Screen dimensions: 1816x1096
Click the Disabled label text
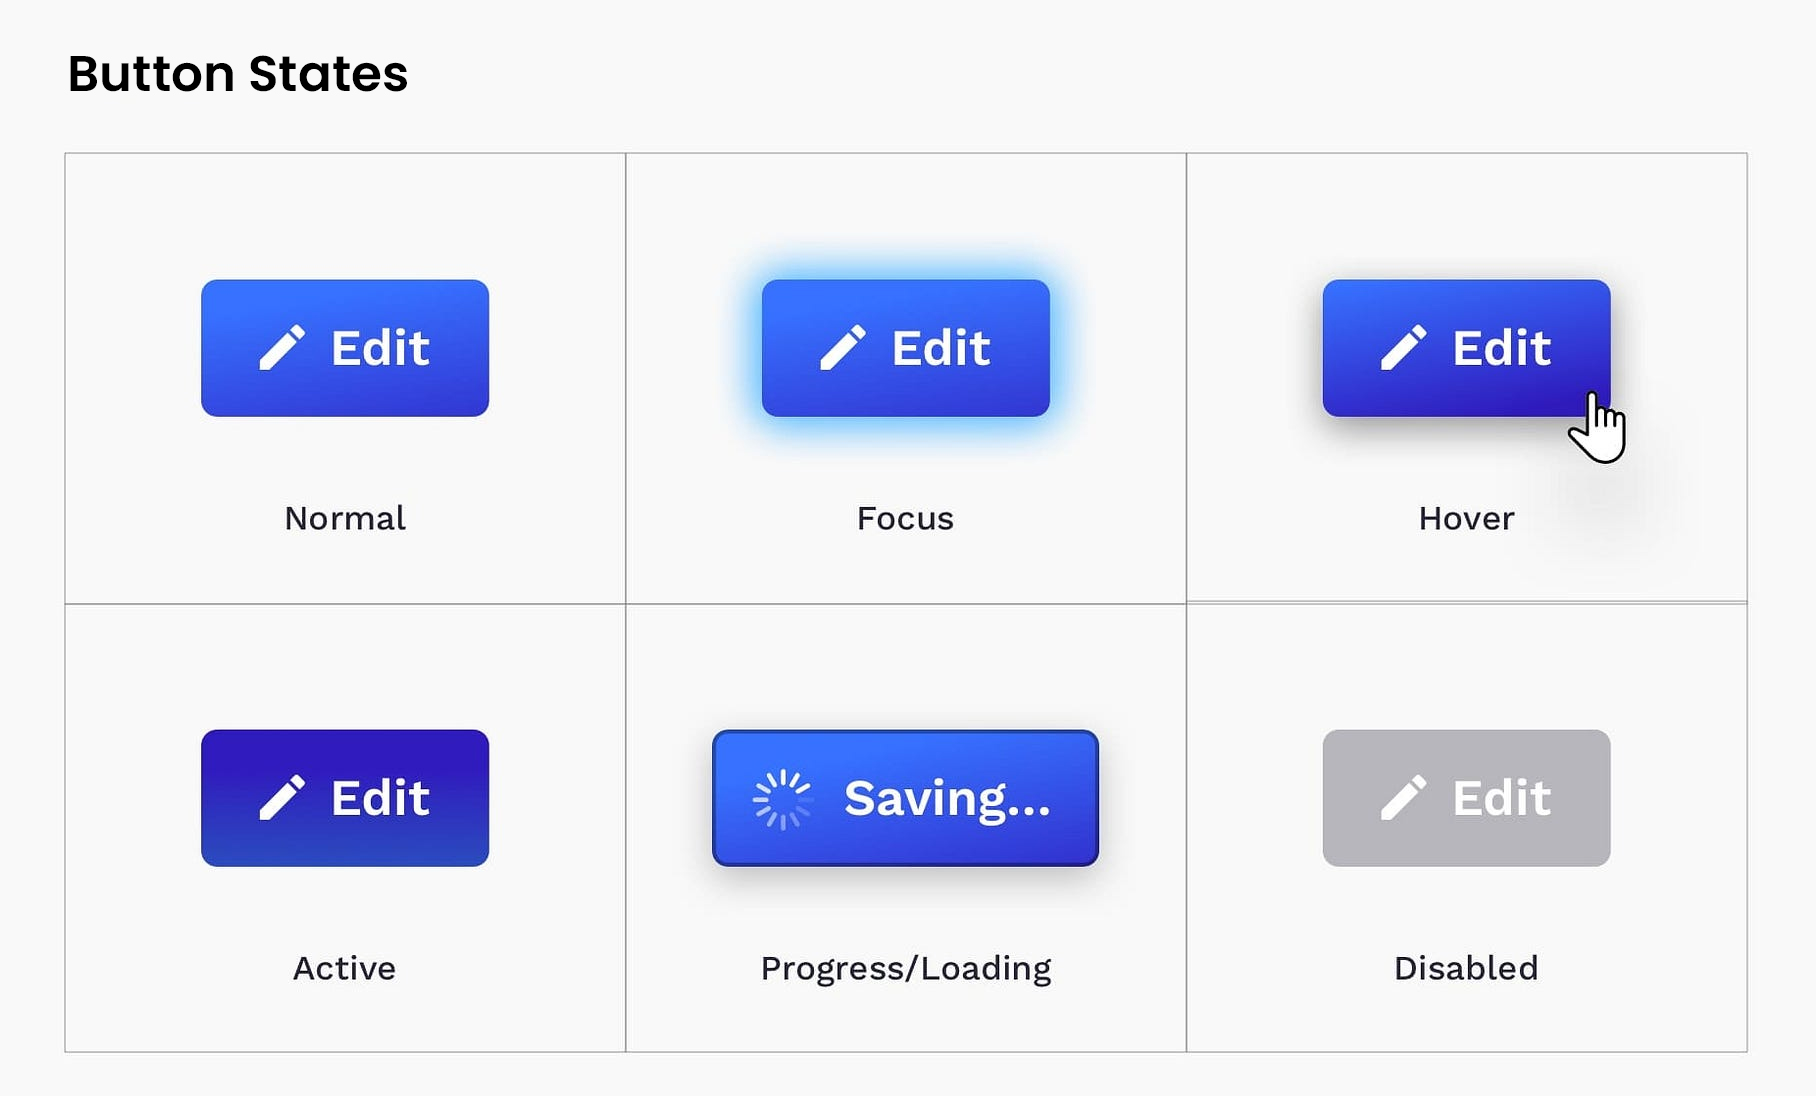[1466, 968]
